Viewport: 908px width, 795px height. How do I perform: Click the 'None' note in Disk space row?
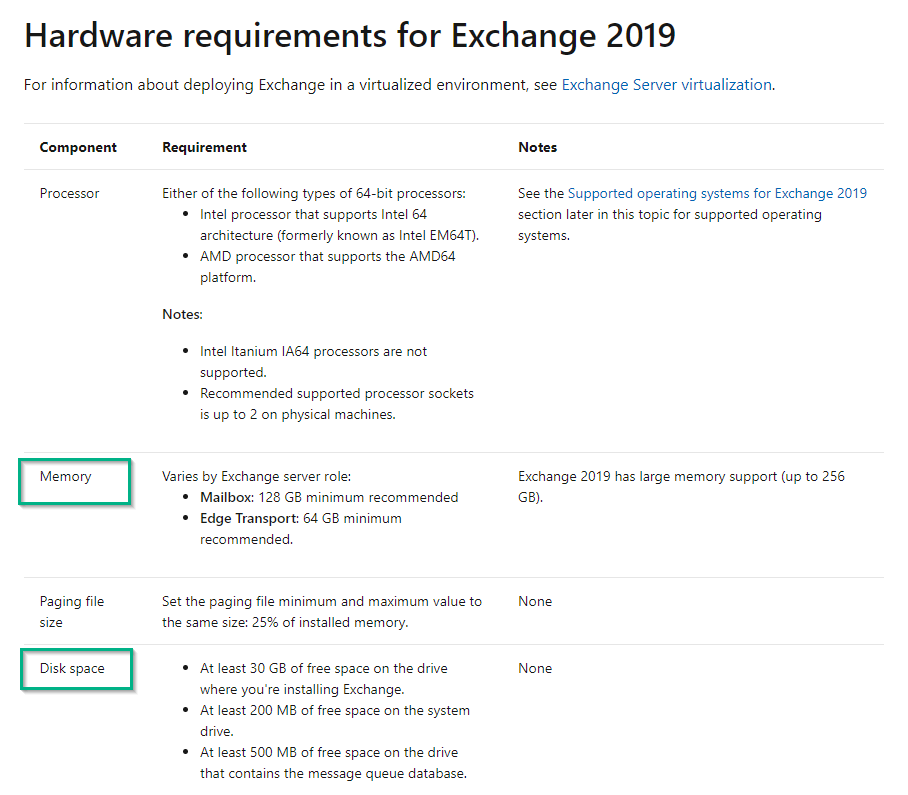(x=535, y=668)
